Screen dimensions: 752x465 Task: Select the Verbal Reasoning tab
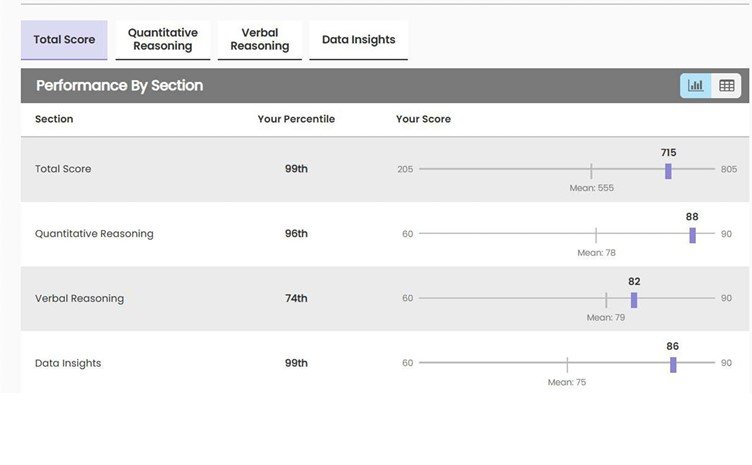(x=259, y=40)
